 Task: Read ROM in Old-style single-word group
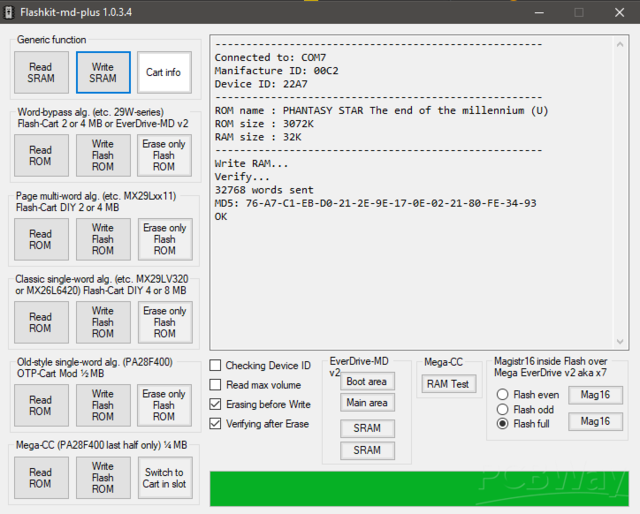coord(41,405)
